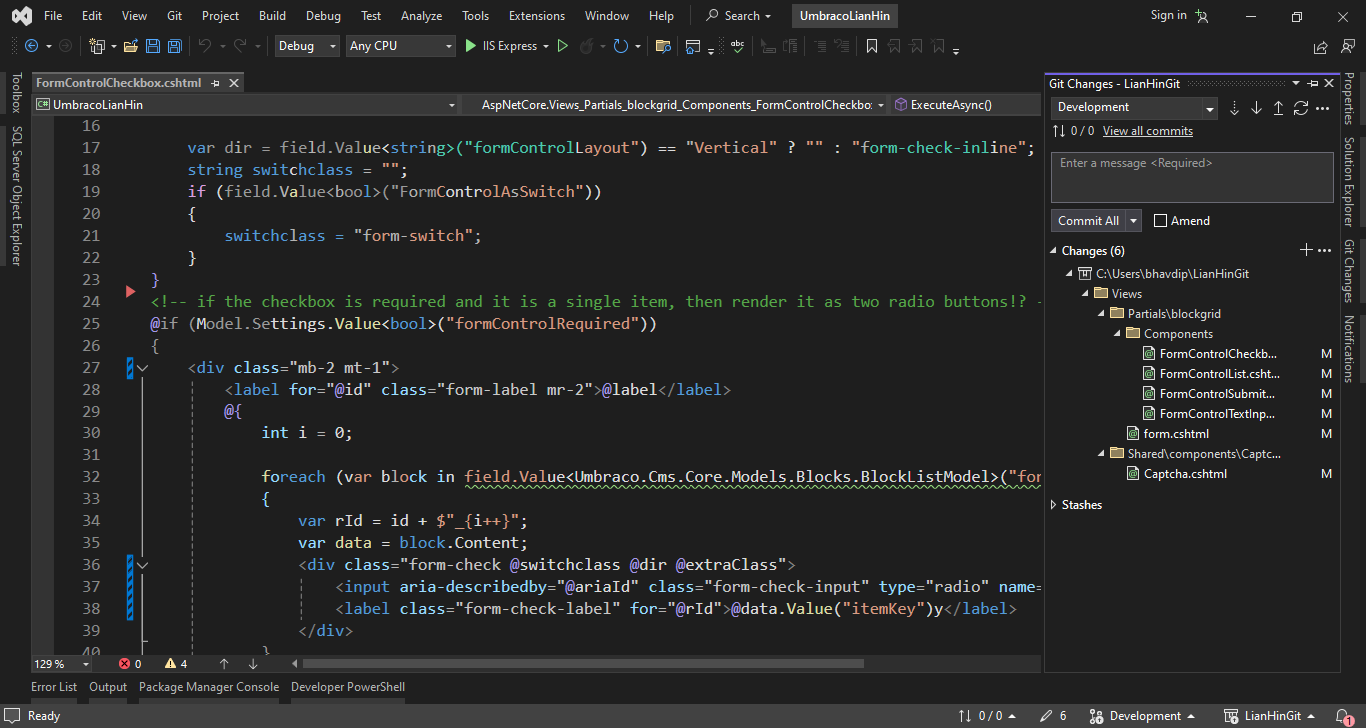The image size is (1366, 728).
Task: Click Fetch dotted down arrow in Git Changes
Action: [x=1235, y=108]
